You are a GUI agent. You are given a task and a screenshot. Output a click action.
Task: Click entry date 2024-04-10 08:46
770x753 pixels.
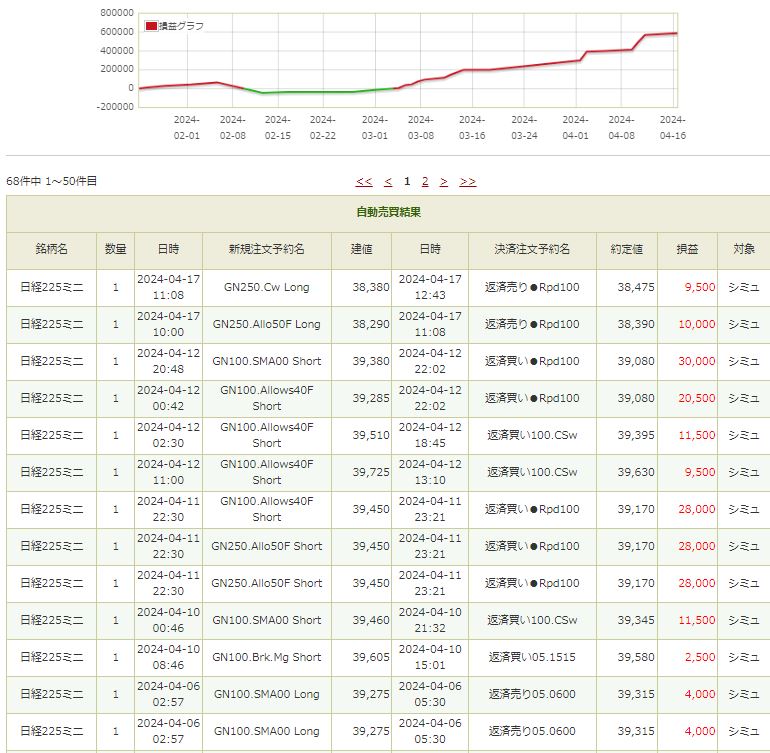168,657
